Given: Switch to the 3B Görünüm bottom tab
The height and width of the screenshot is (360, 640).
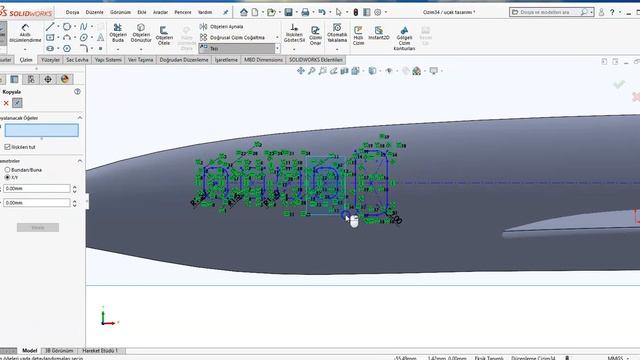Looking at the screenshot, I should [59, 351].
